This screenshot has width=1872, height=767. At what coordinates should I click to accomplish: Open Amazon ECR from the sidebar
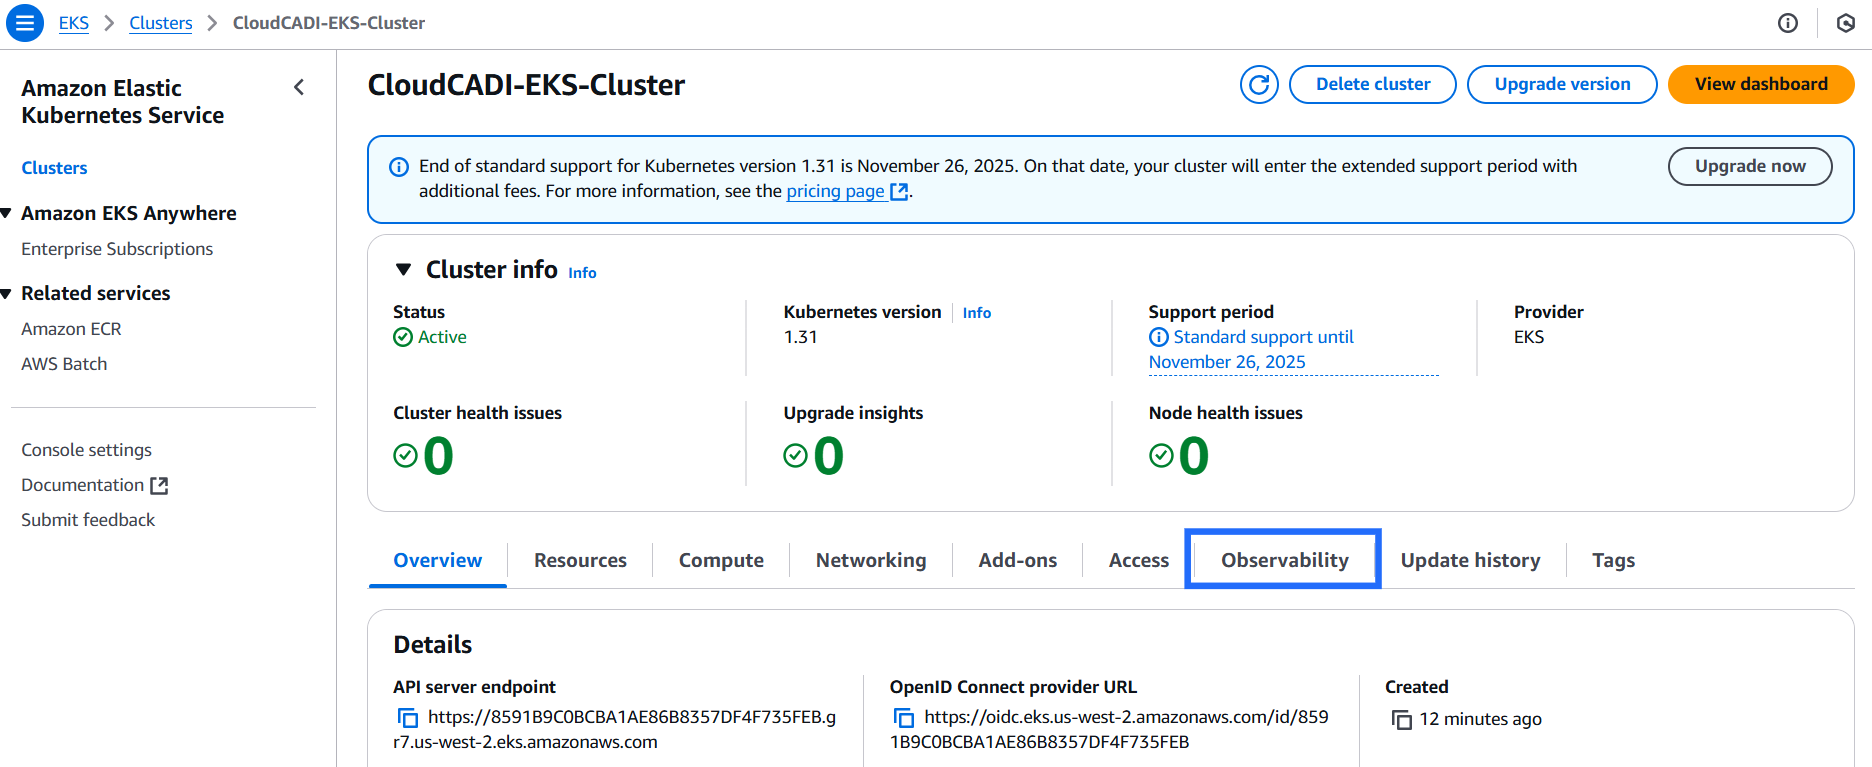71,329
